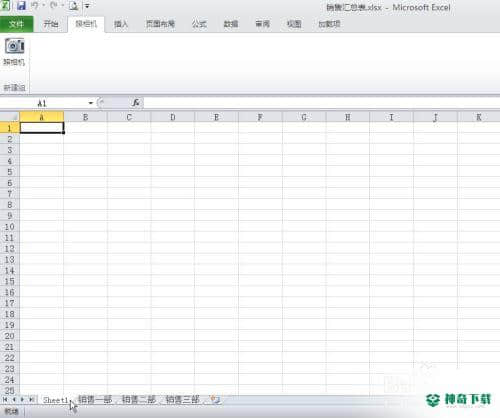Click the print preview icon in quick access toolbar
This screenshot has width=500, height=418.
click(74, 6)
